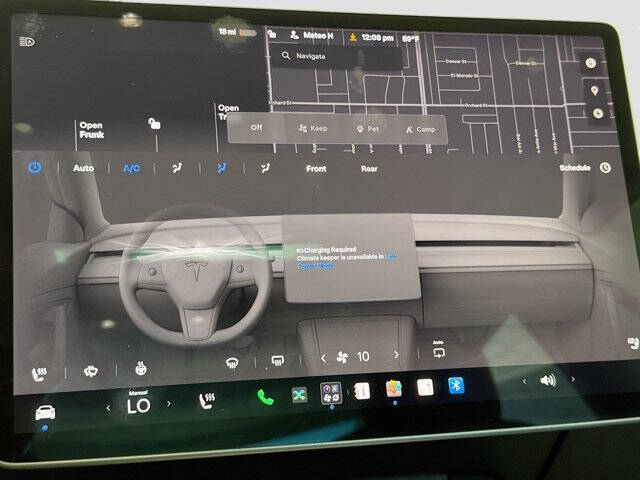This screenshot has width=640, height=480.
Task: Tap the passenger seat heater icon at the screen edge
Action: click(633, 344)
